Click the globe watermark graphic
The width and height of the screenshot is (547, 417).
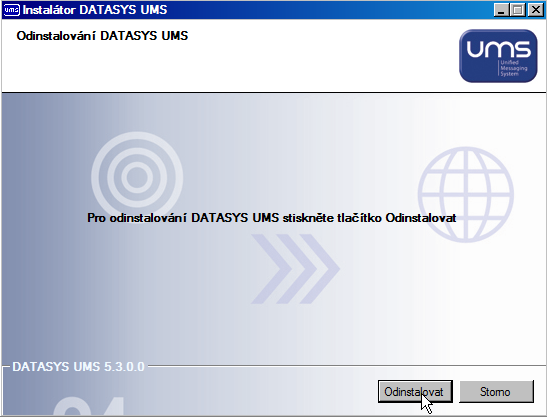(x=466, y=194)
